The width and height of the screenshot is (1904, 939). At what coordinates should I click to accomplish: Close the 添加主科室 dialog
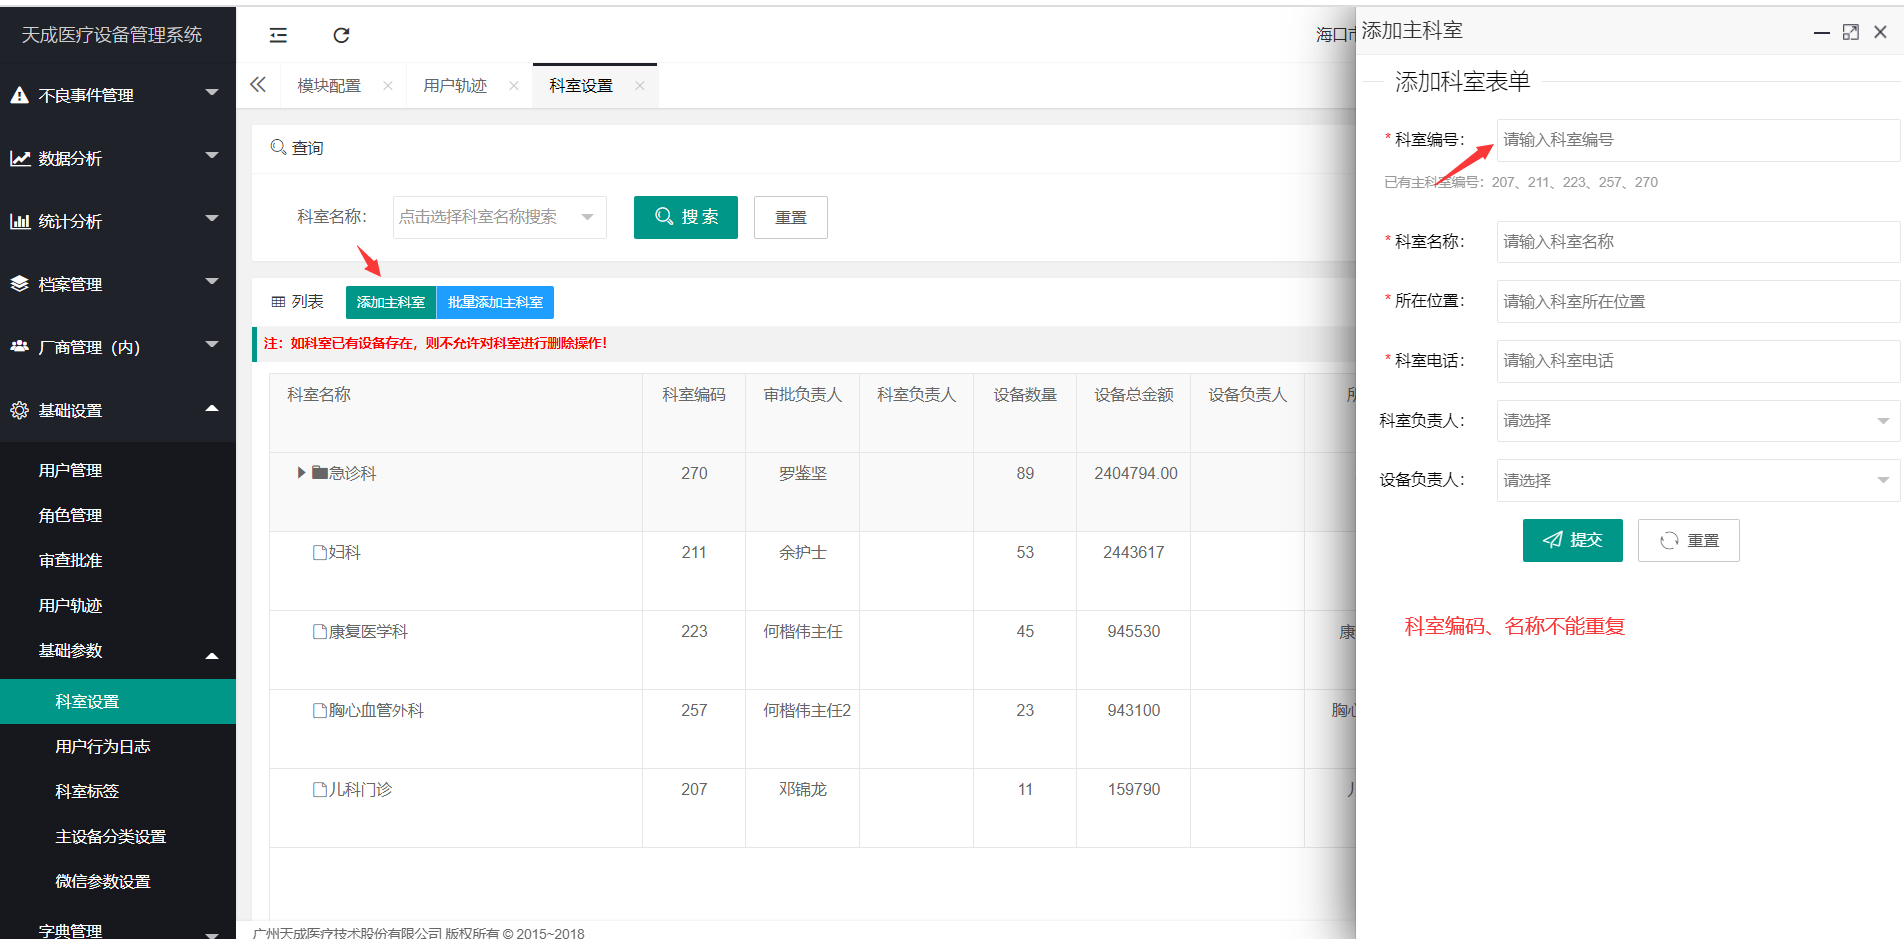click(1880, 32)
